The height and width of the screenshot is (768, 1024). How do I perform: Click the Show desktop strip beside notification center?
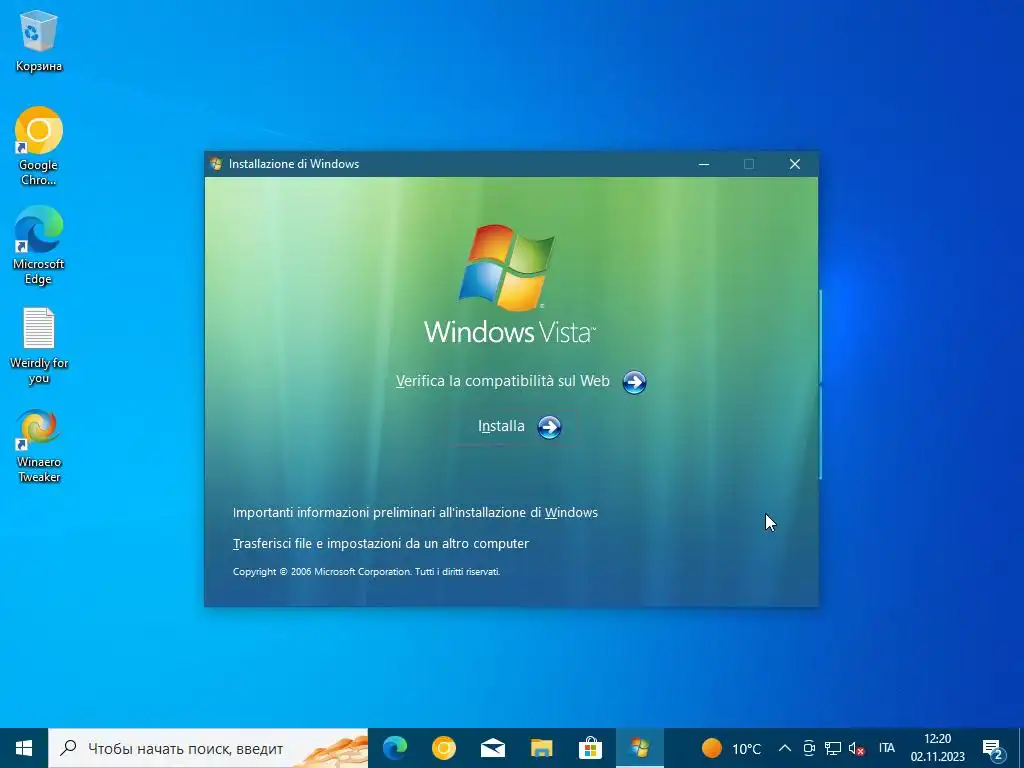coord(1021,748)
